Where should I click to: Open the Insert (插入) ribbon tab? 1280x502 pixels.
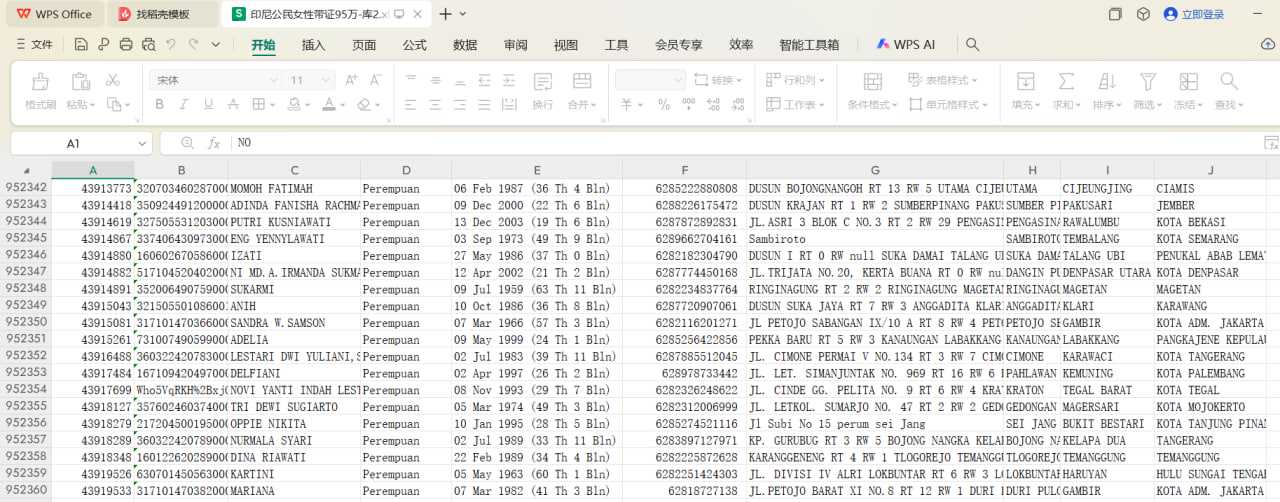click(x=314, y=45)
